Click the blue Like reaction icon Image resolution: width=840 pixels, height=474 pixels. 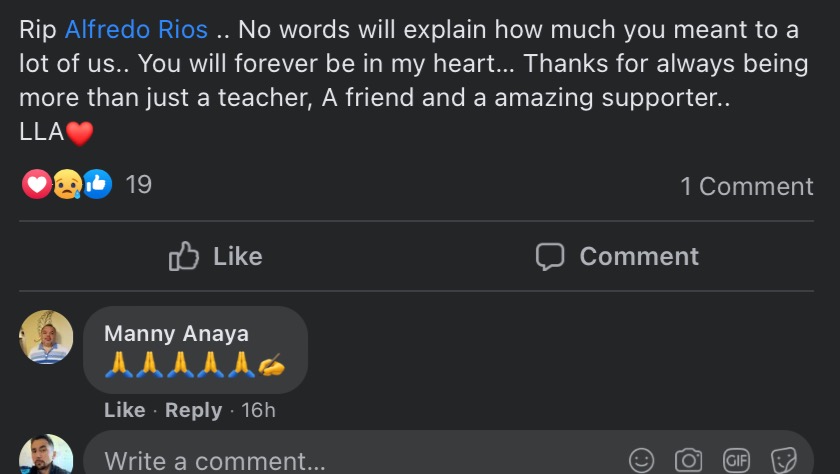point(97,184)
